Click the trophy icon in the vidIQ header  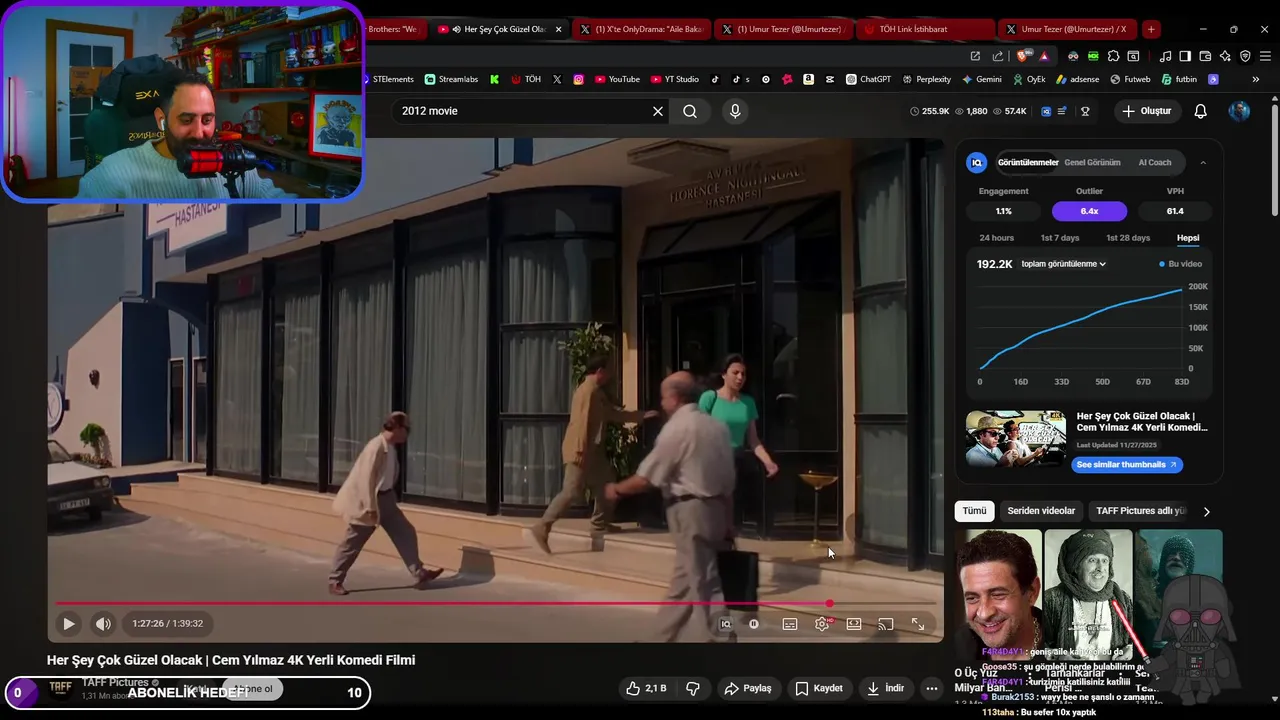(1085, 111)
